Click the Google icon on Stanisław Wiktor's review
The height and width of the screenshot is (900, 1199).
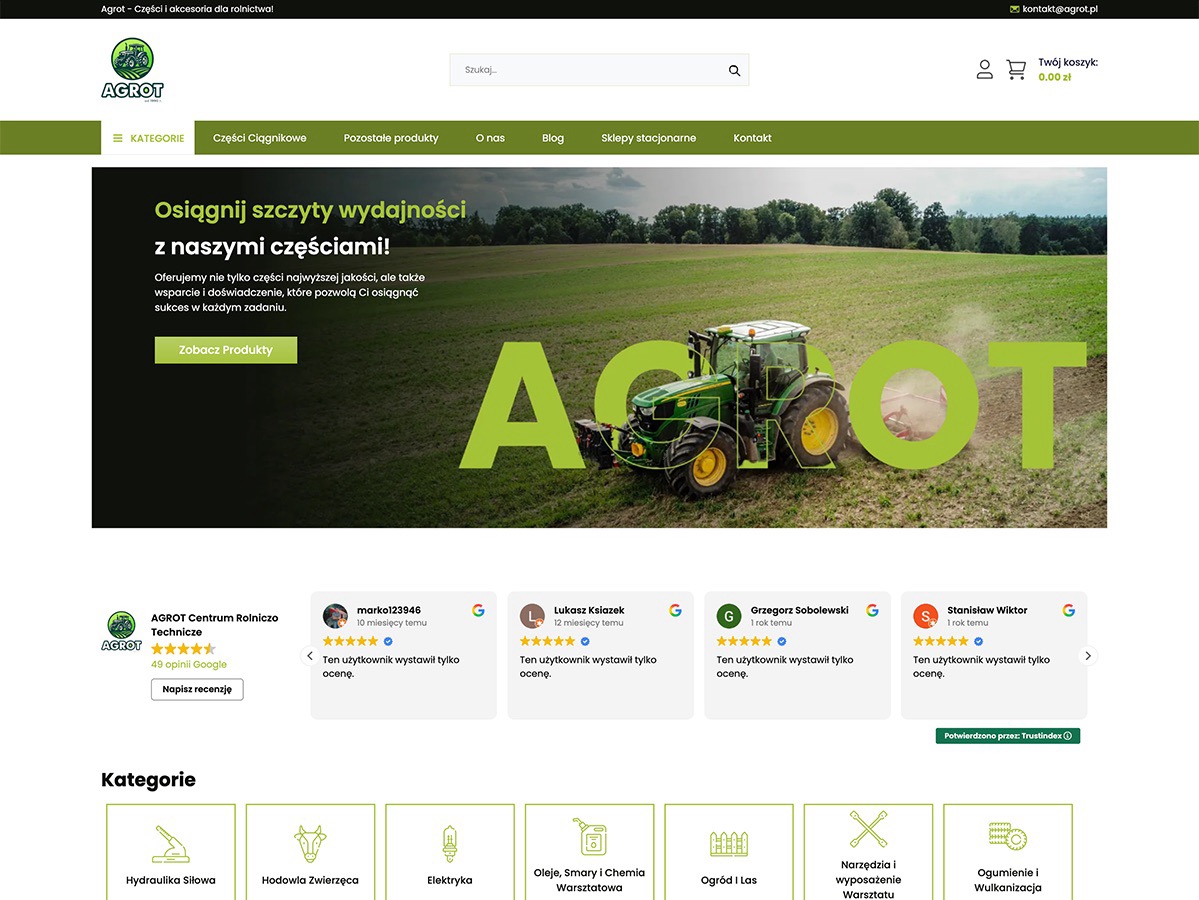1069,610
